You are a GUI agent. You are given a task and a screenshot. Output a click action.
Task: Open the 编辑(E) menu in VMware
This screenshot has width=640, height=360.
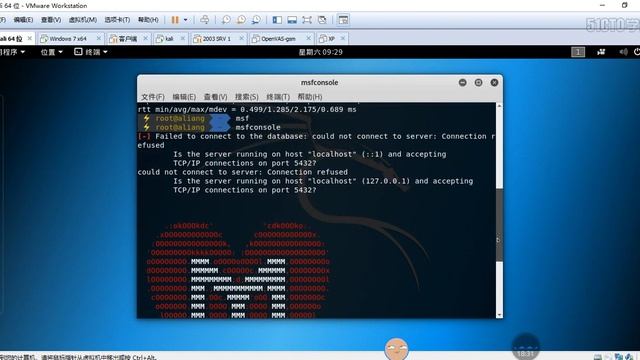pyautogui.click(x=23, y=20)
